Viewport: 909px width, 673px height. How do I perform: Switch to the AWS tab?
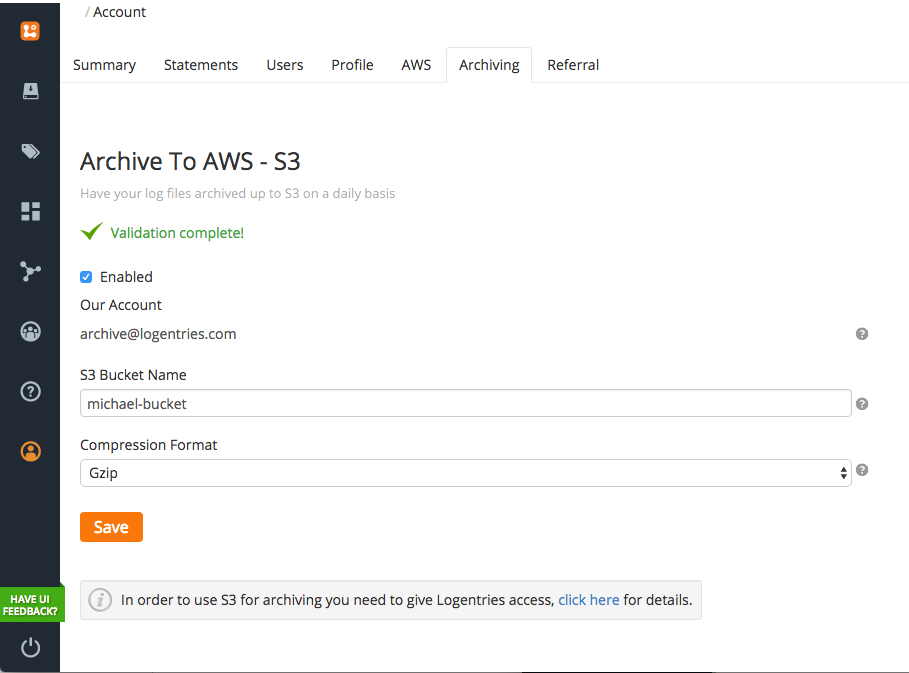(416, 65)
